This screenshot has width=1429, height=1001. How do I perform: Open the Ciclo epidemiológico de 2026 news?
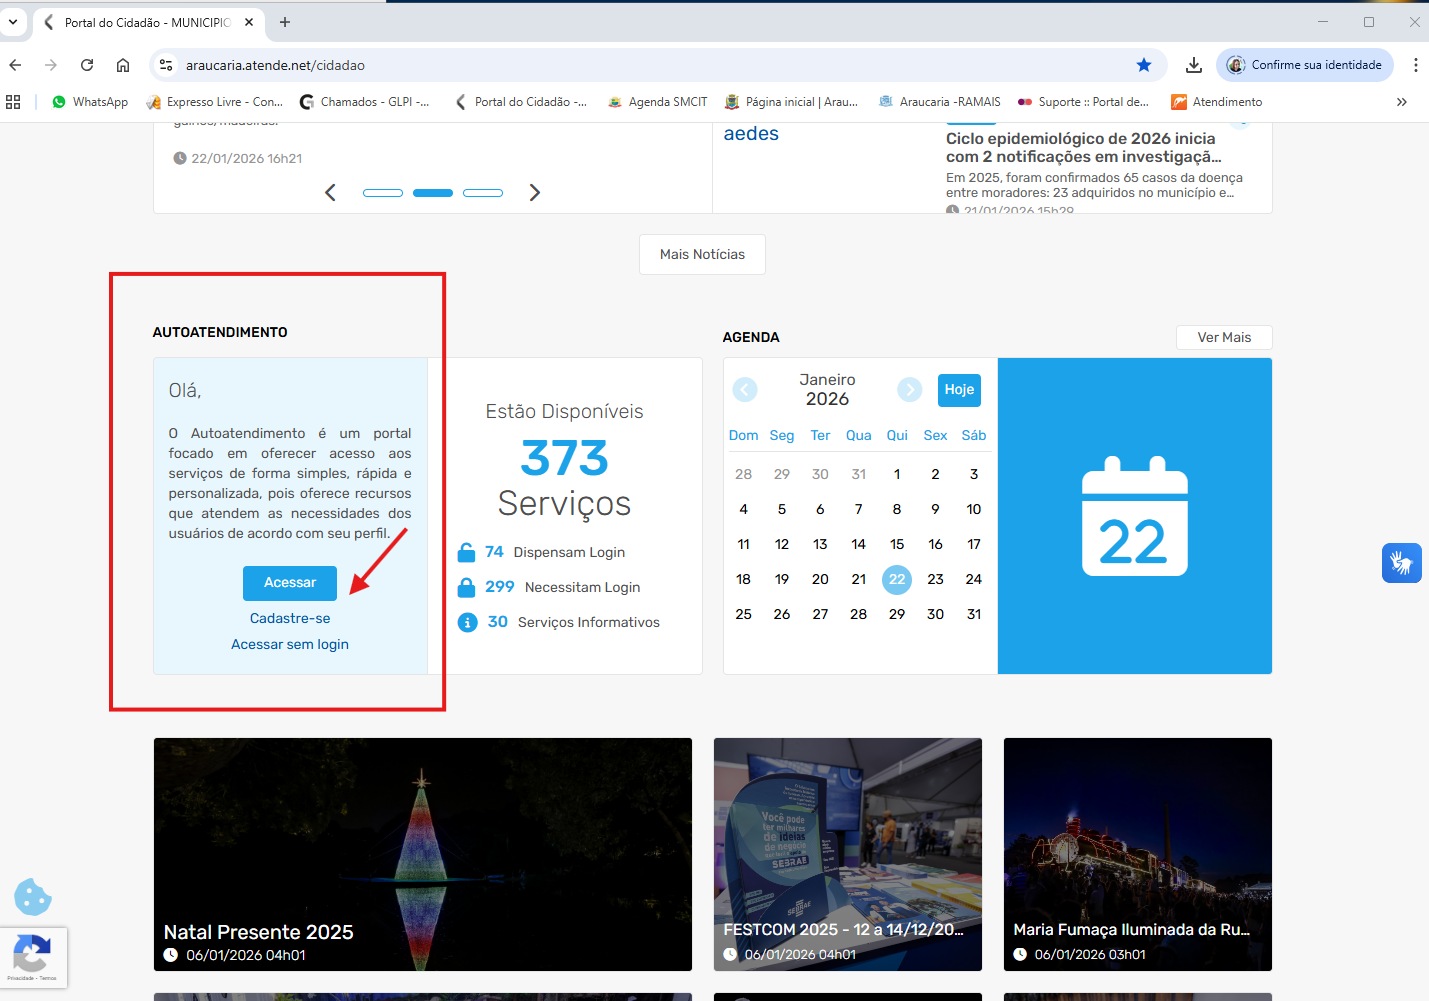(x=1084, y=147)
